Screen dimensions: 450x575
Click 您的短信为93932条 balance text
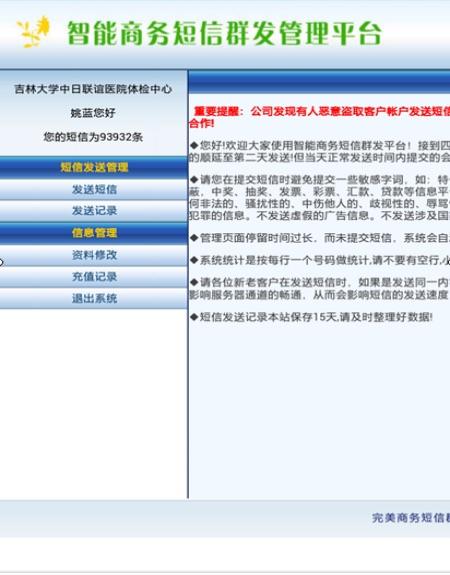pos(93,137)
